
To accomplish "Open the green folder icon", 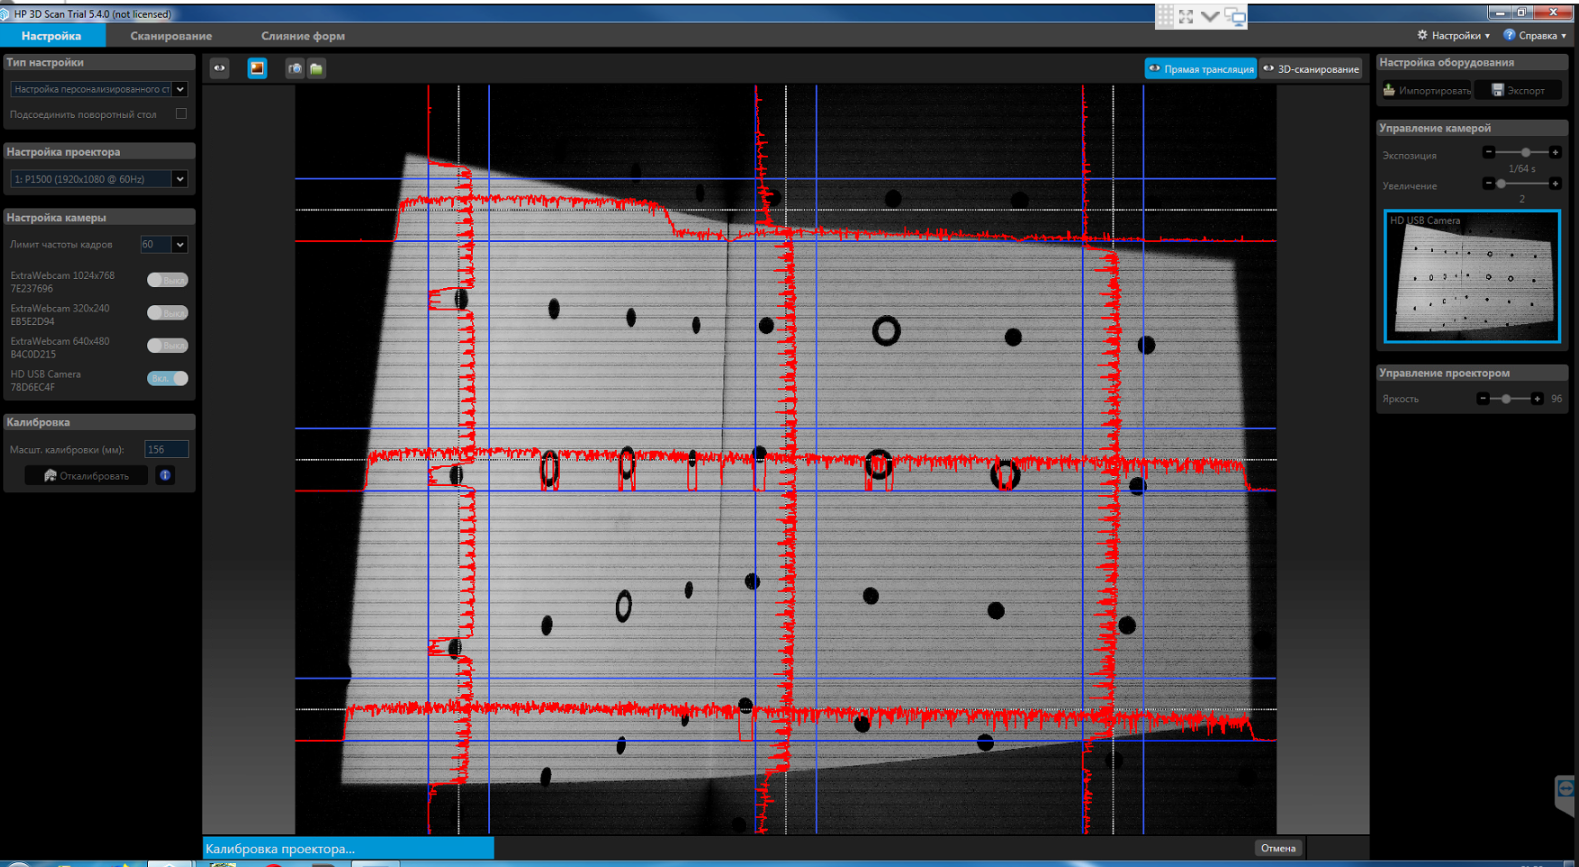I will click(316, 68).
